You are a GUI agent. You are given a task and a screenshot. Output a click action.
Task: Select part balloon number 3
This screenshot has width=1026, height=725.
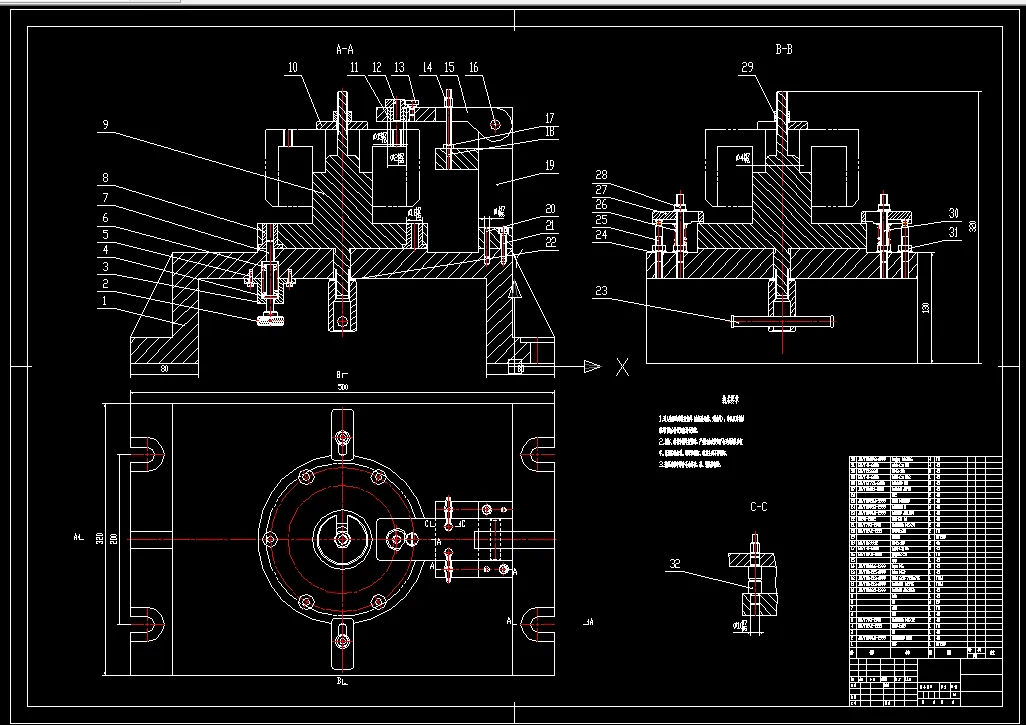(105, 266)
